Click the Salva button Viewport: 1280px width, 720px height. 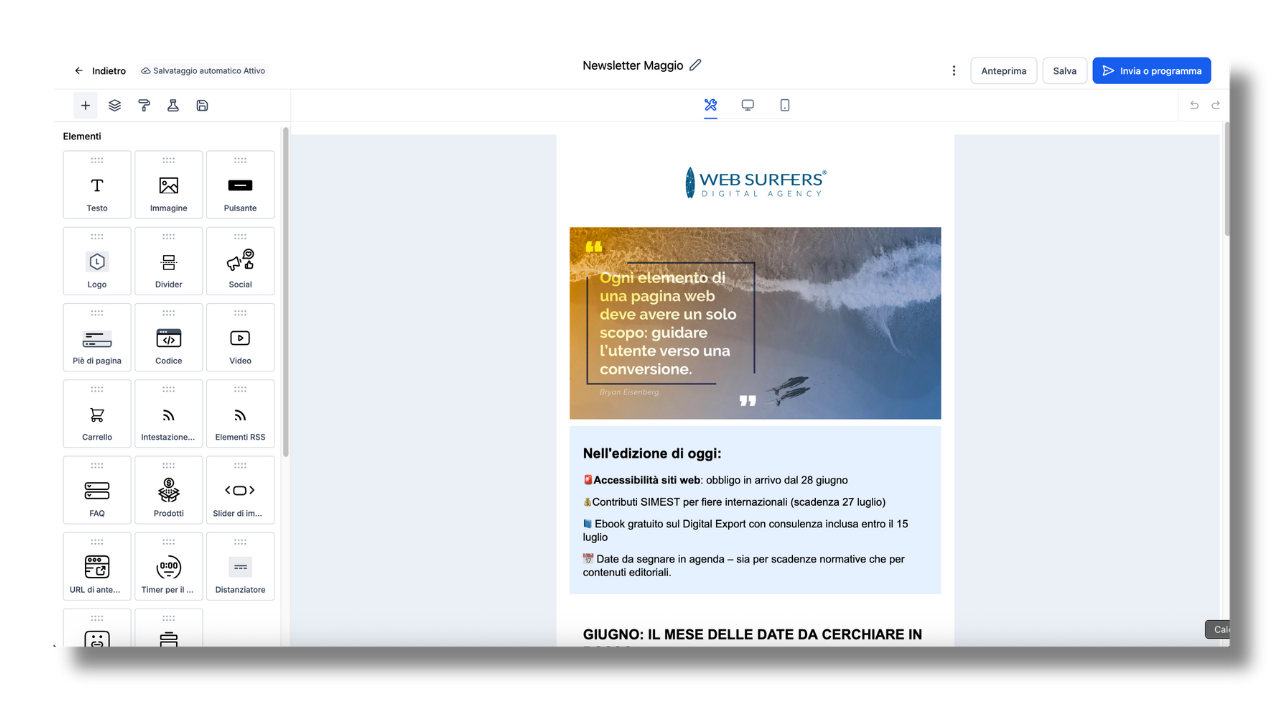coord(1064,71)
